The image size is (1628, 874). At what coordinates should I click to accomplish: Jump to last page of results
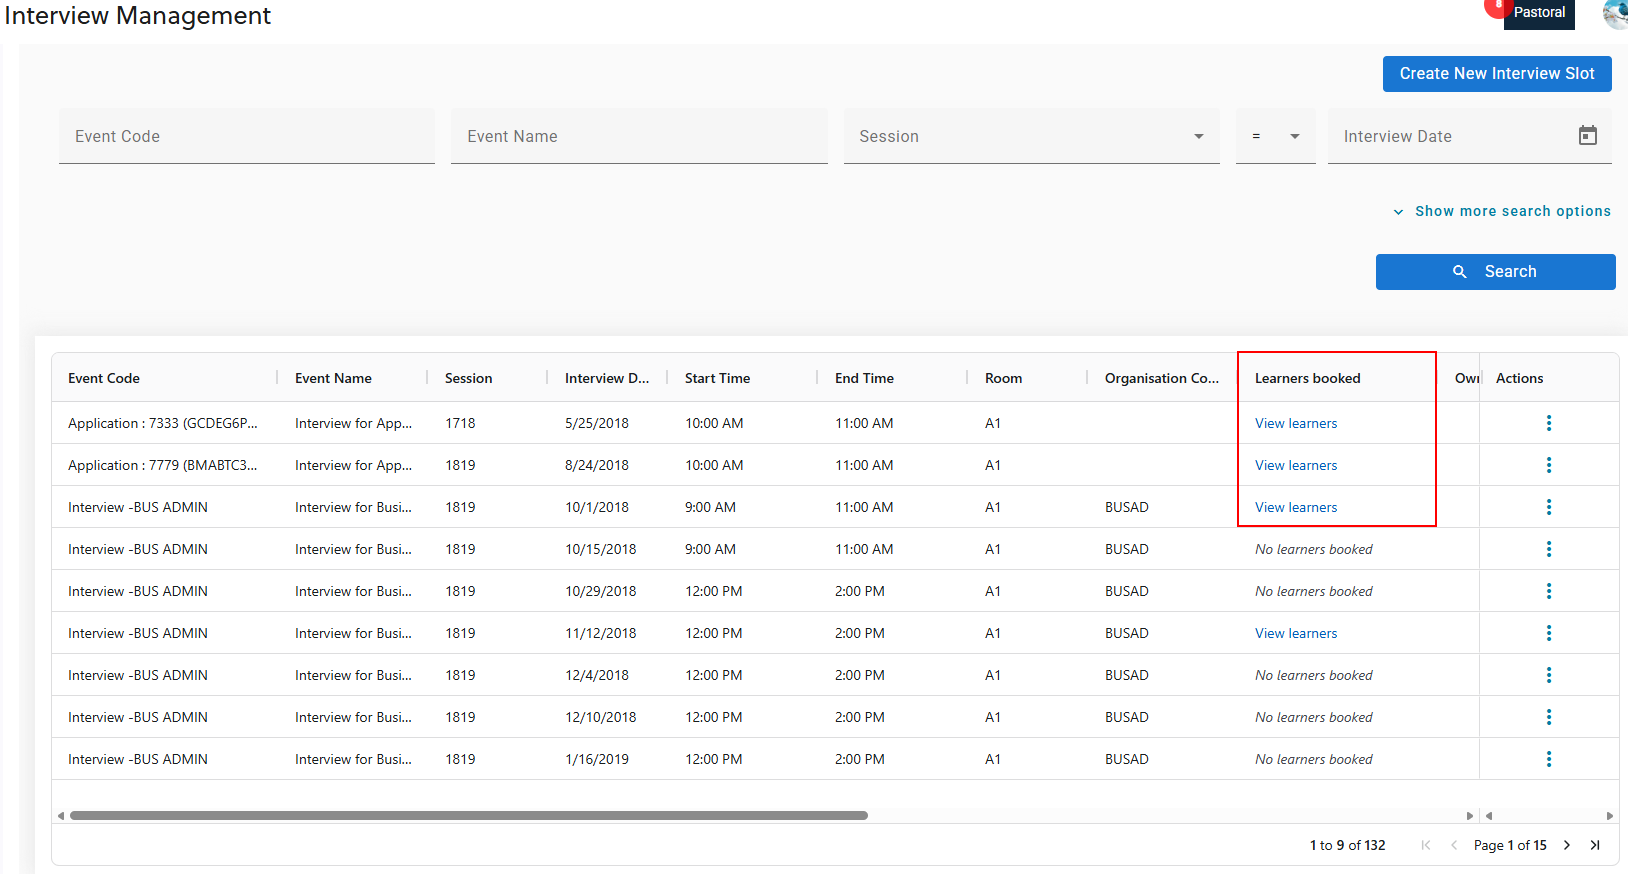click(x=1595, y=845)
